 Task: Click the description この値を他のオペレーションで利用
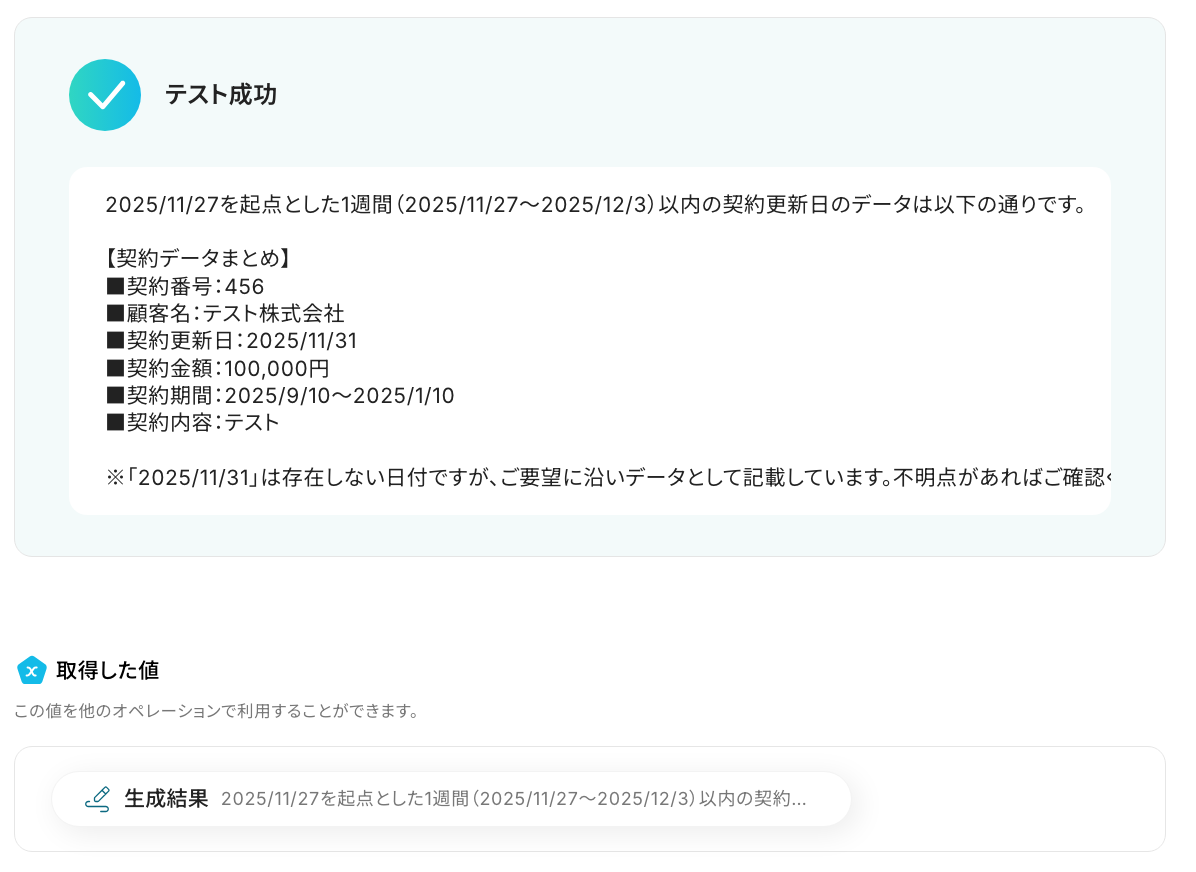pyautogui.click(x=217, y=711)
